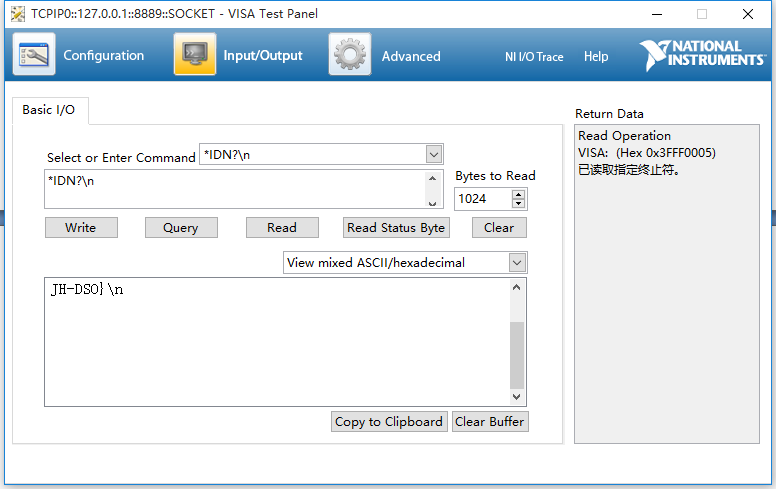Click Read Status Byte button
The height and width of the screenshot is (489, 776).
396,228
